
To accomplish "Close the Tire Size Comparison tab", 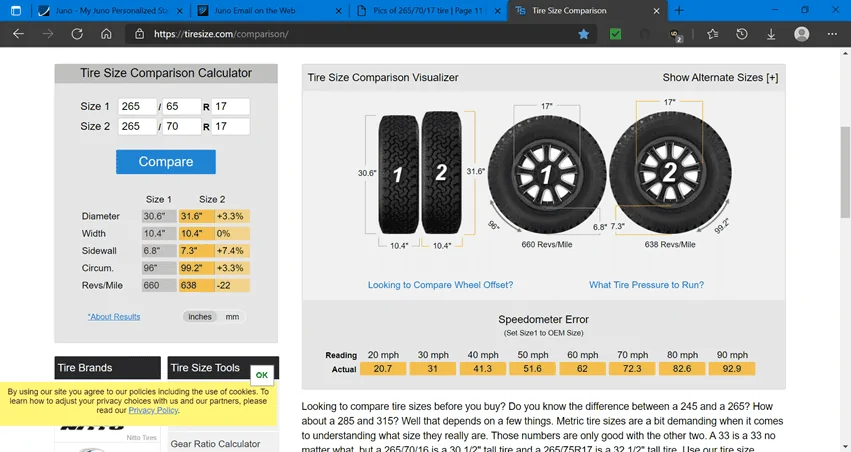I will coord(656,11).
